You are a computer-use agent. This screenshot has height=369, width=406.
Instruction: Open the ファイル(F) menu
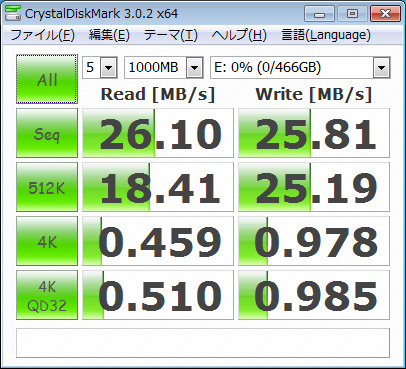(43, 35)
